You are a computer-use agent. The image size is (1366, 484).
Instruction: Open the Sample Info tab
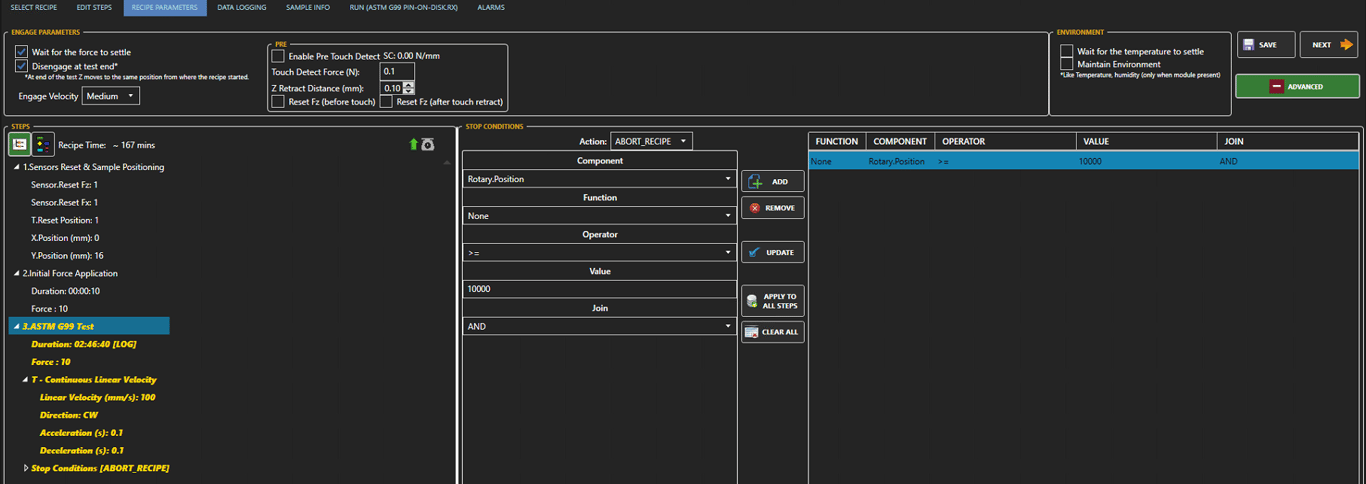click(308, 8)
